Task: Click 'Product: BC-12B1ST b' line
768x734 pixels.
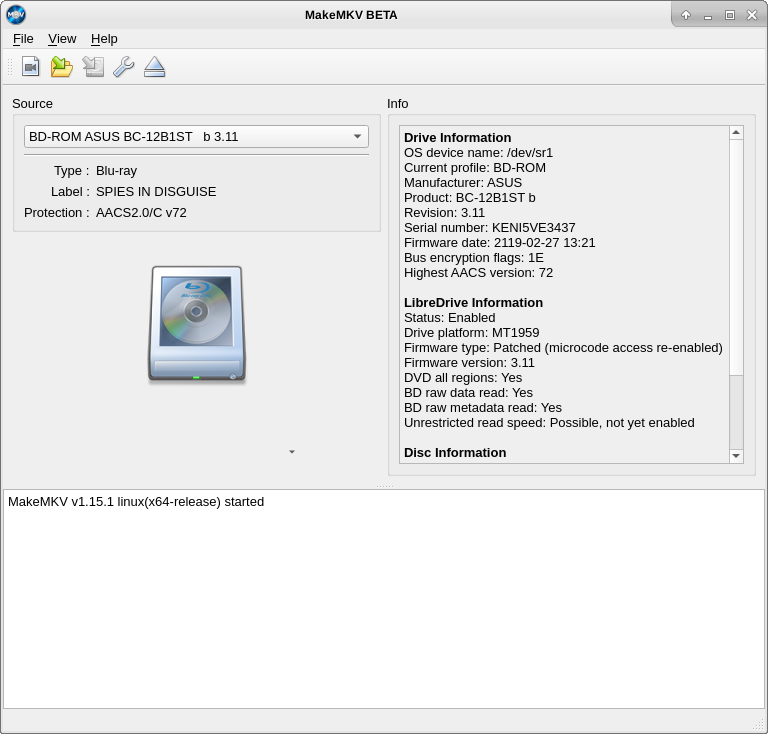Action: point(470,198)
